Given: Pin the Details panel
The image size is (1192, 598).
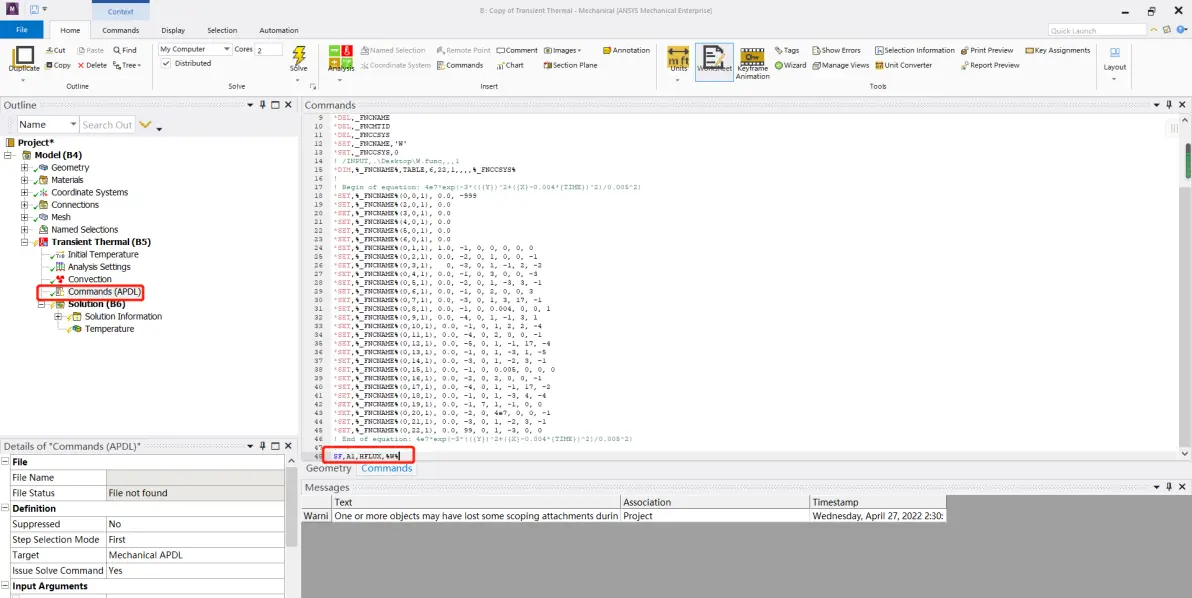Looking at the screenshot, I should pyautogui.click(x=262, y=446).
